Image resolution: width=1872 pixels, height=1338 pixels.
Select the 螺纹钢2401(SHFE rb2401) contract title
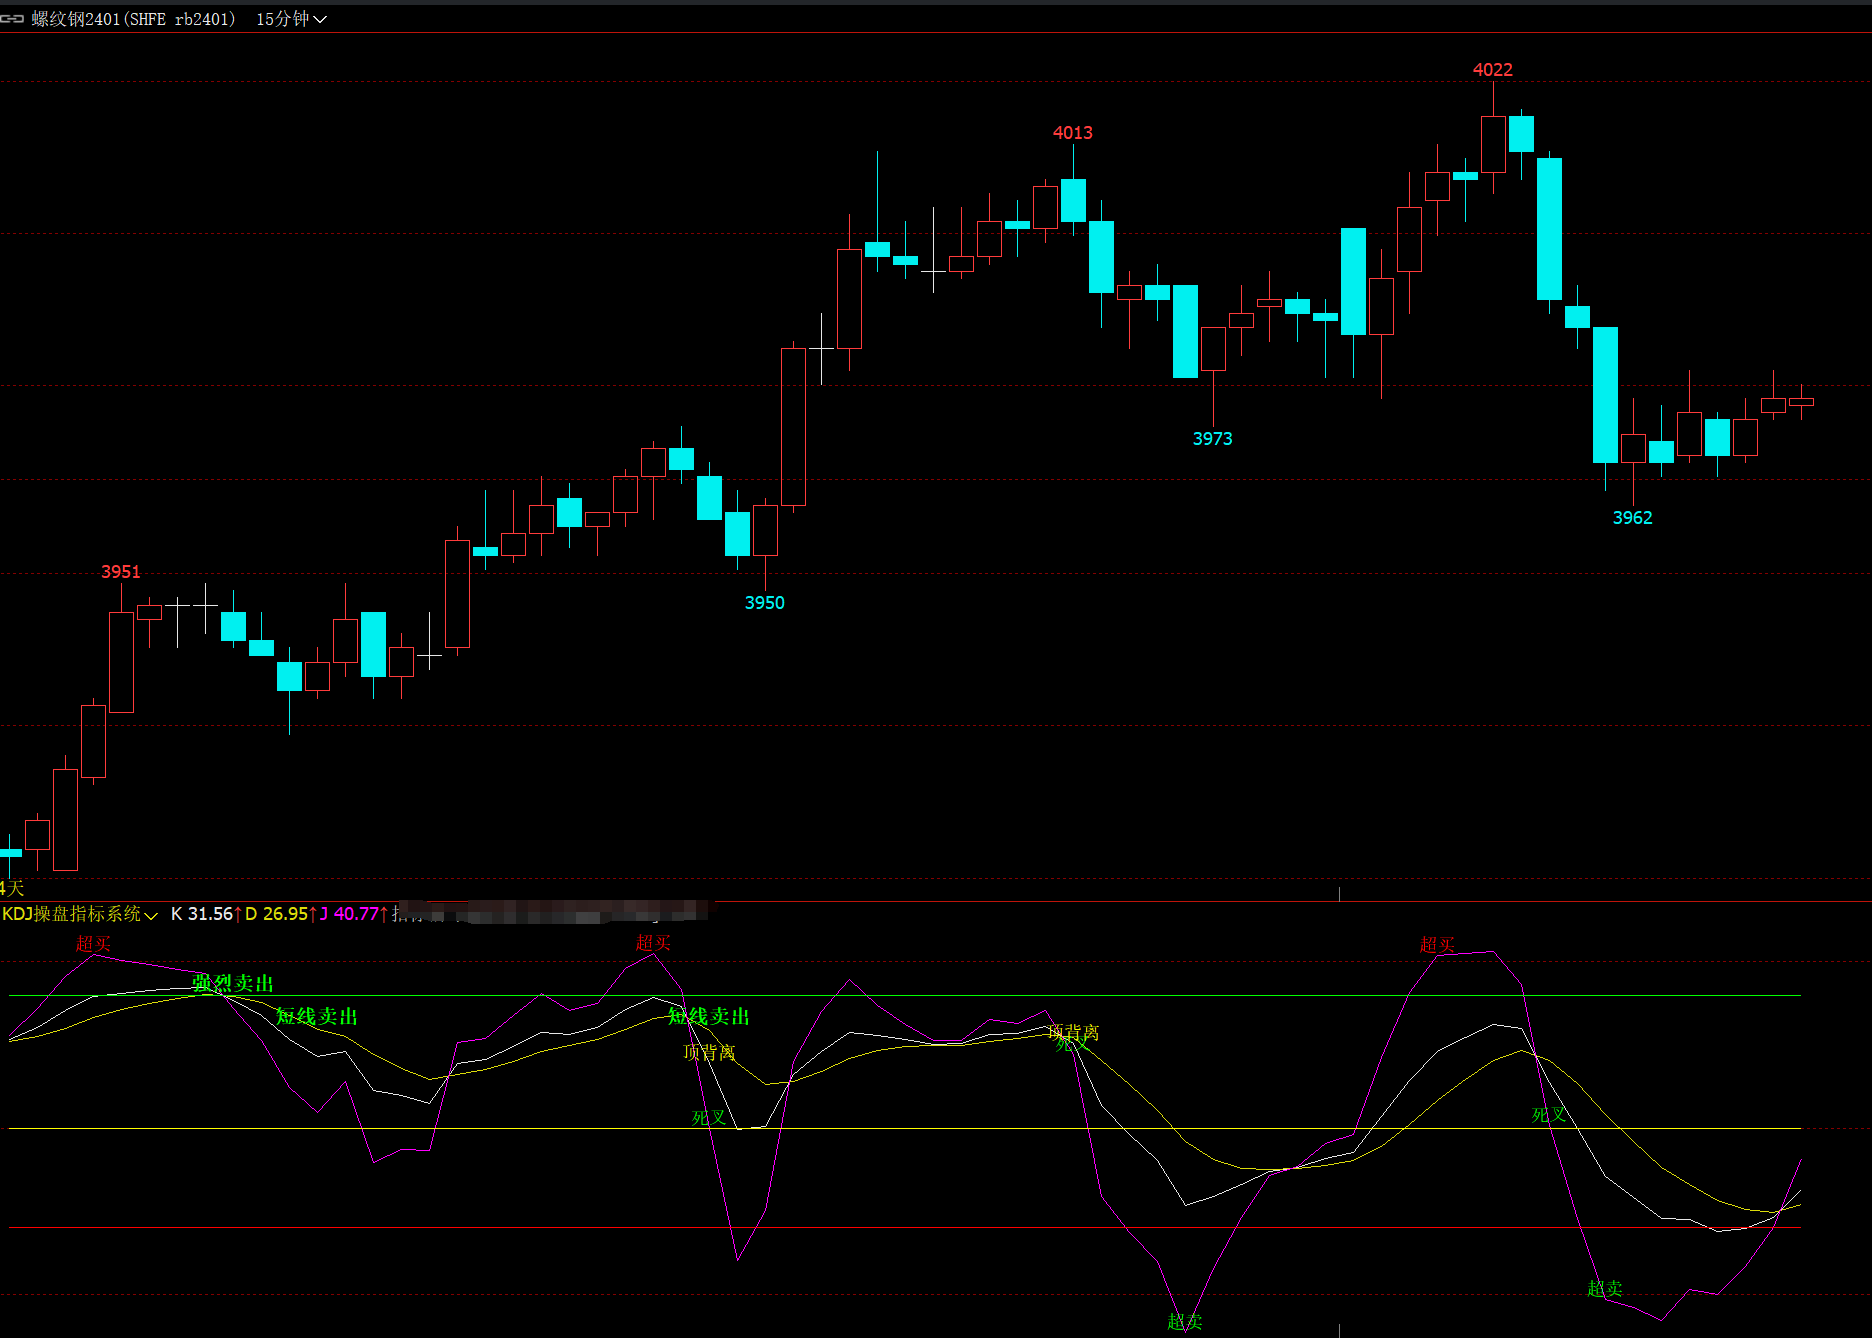click(x=134, y=19)
